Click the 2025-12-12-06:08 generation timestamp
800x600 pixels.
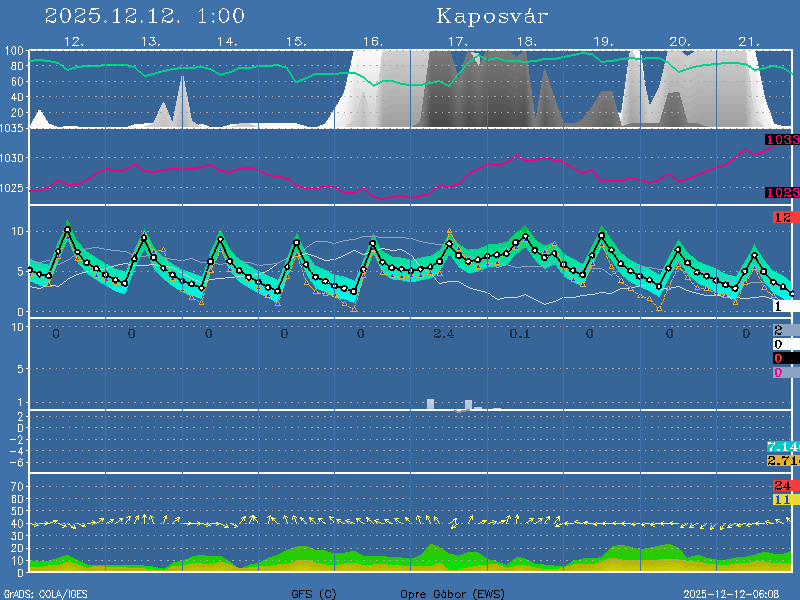tap(732, 593)
